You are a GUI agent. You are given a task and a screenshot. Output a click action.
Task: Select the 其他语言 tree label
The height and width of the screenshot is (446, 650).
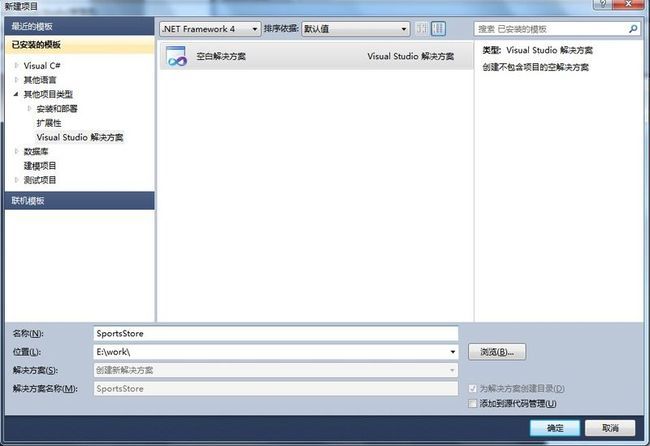pos(40,80)
